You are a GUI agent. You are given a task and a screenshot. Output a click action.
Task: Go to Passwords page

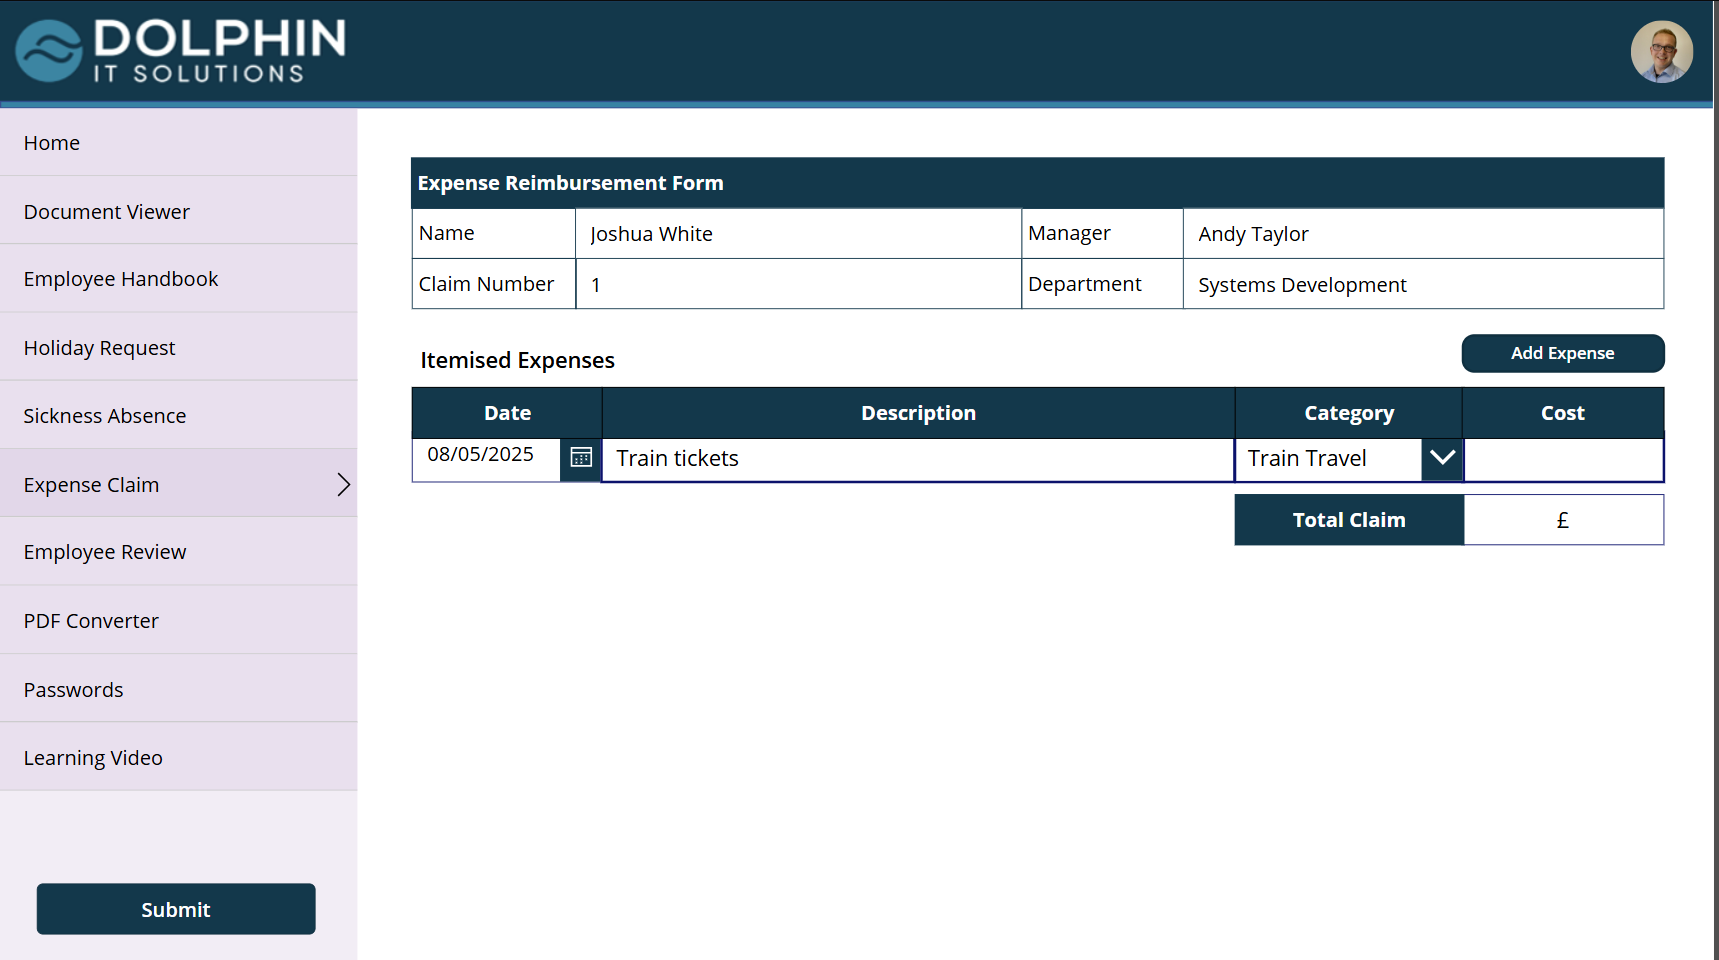(74, 690)
